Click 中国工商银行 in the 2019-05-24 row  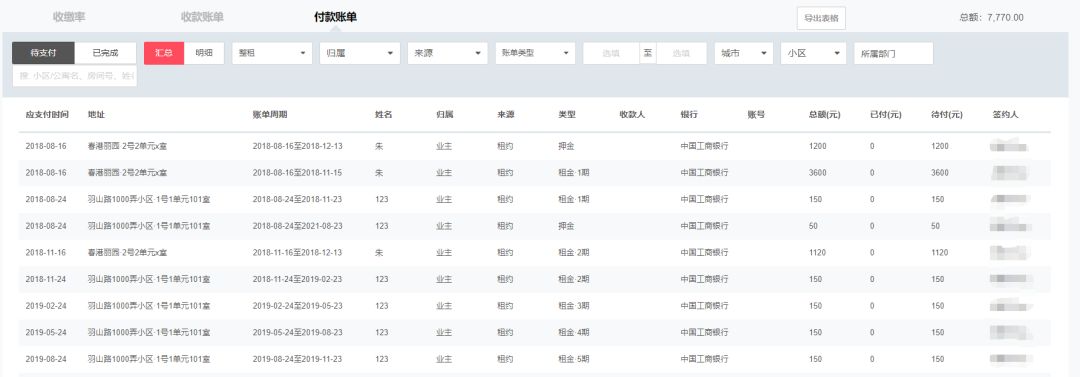pos(705,332)
